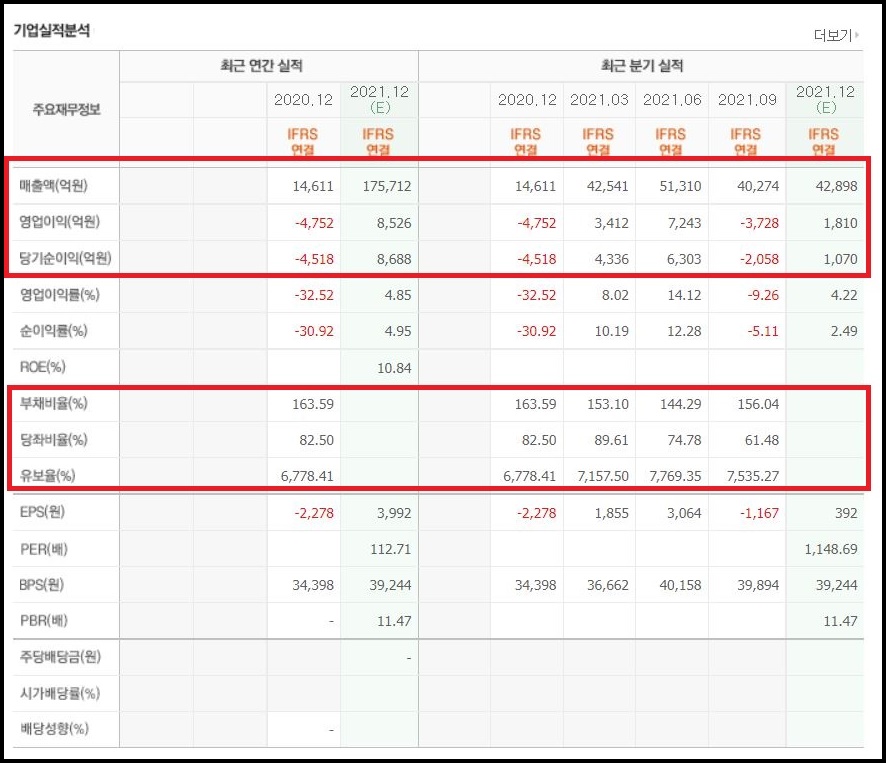Click the net margin value 10.19
Image resolution: width=886 pixels, height=763 pixels.
pos(611,331)
